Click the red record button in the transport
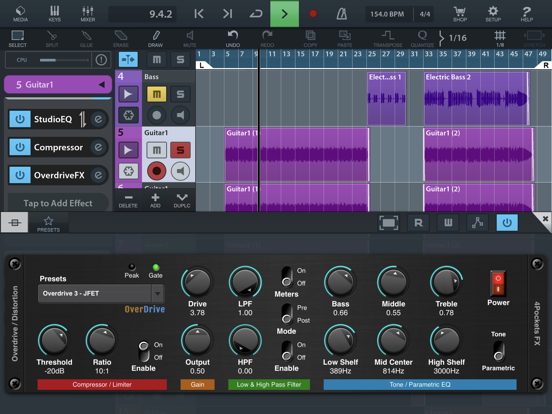The width and height of the screenshot is (552, 414). [x=313, y=14]
